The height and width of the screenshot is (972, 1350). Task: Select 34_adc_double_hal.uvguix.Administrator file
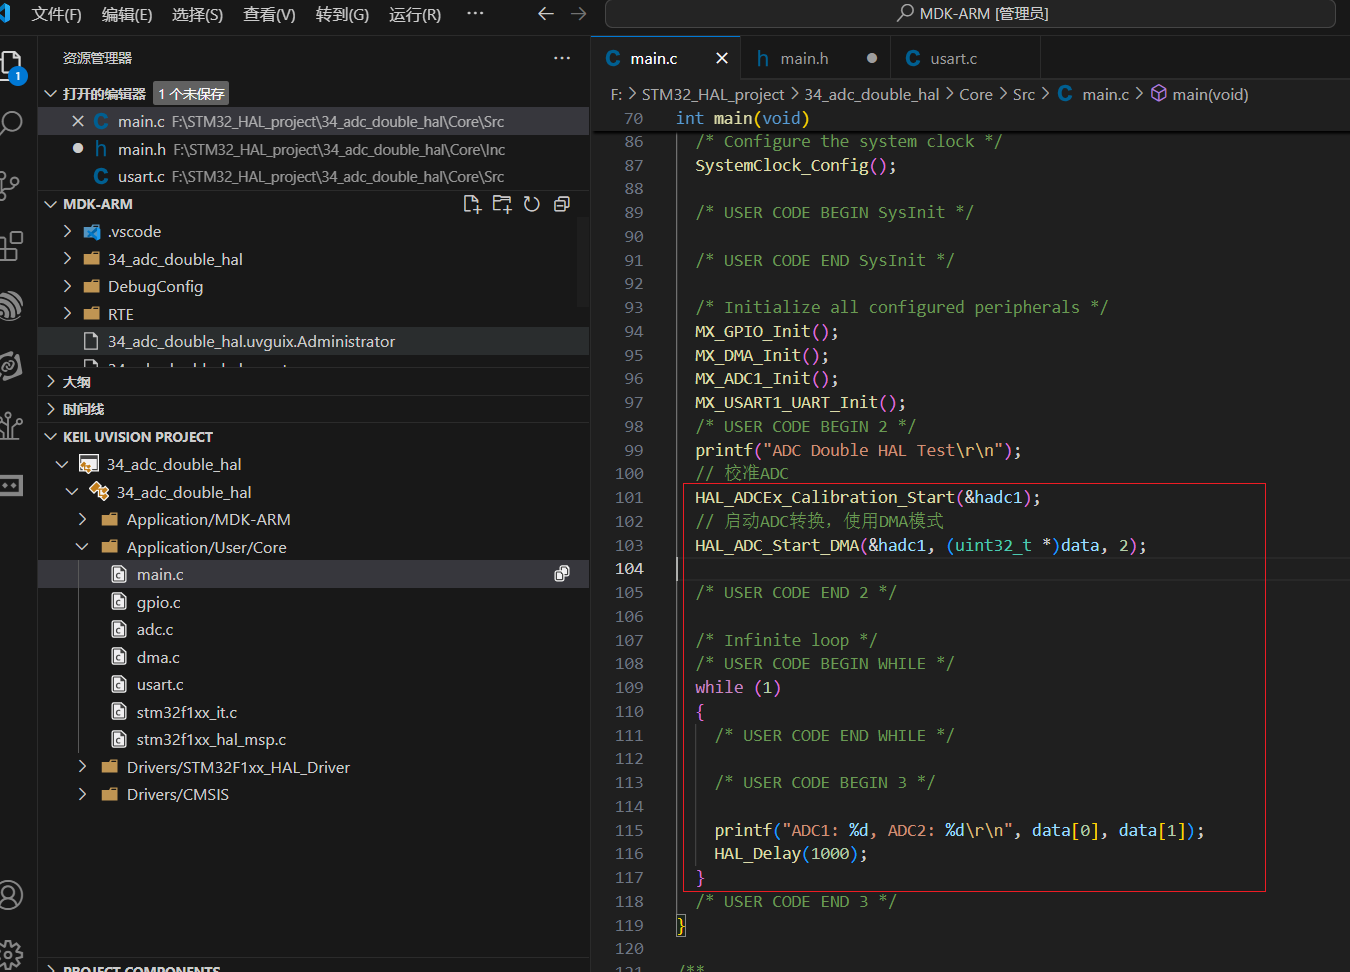(x=313, y=341)
